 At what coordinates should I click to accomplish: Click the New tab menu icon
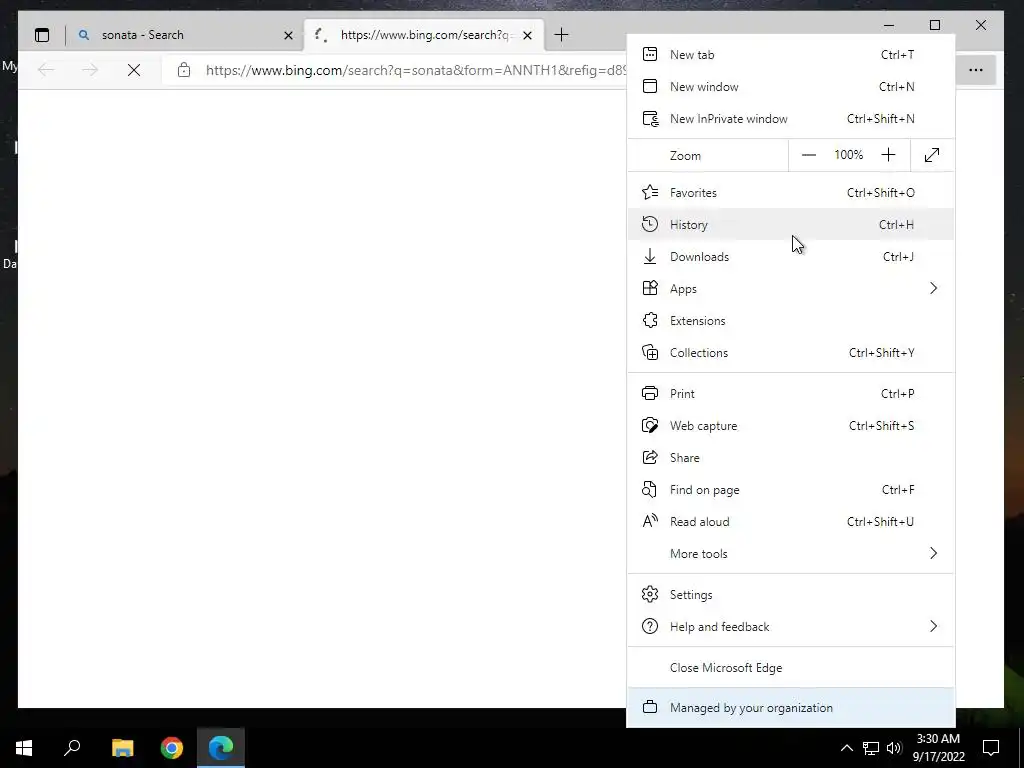pos(650,54)
